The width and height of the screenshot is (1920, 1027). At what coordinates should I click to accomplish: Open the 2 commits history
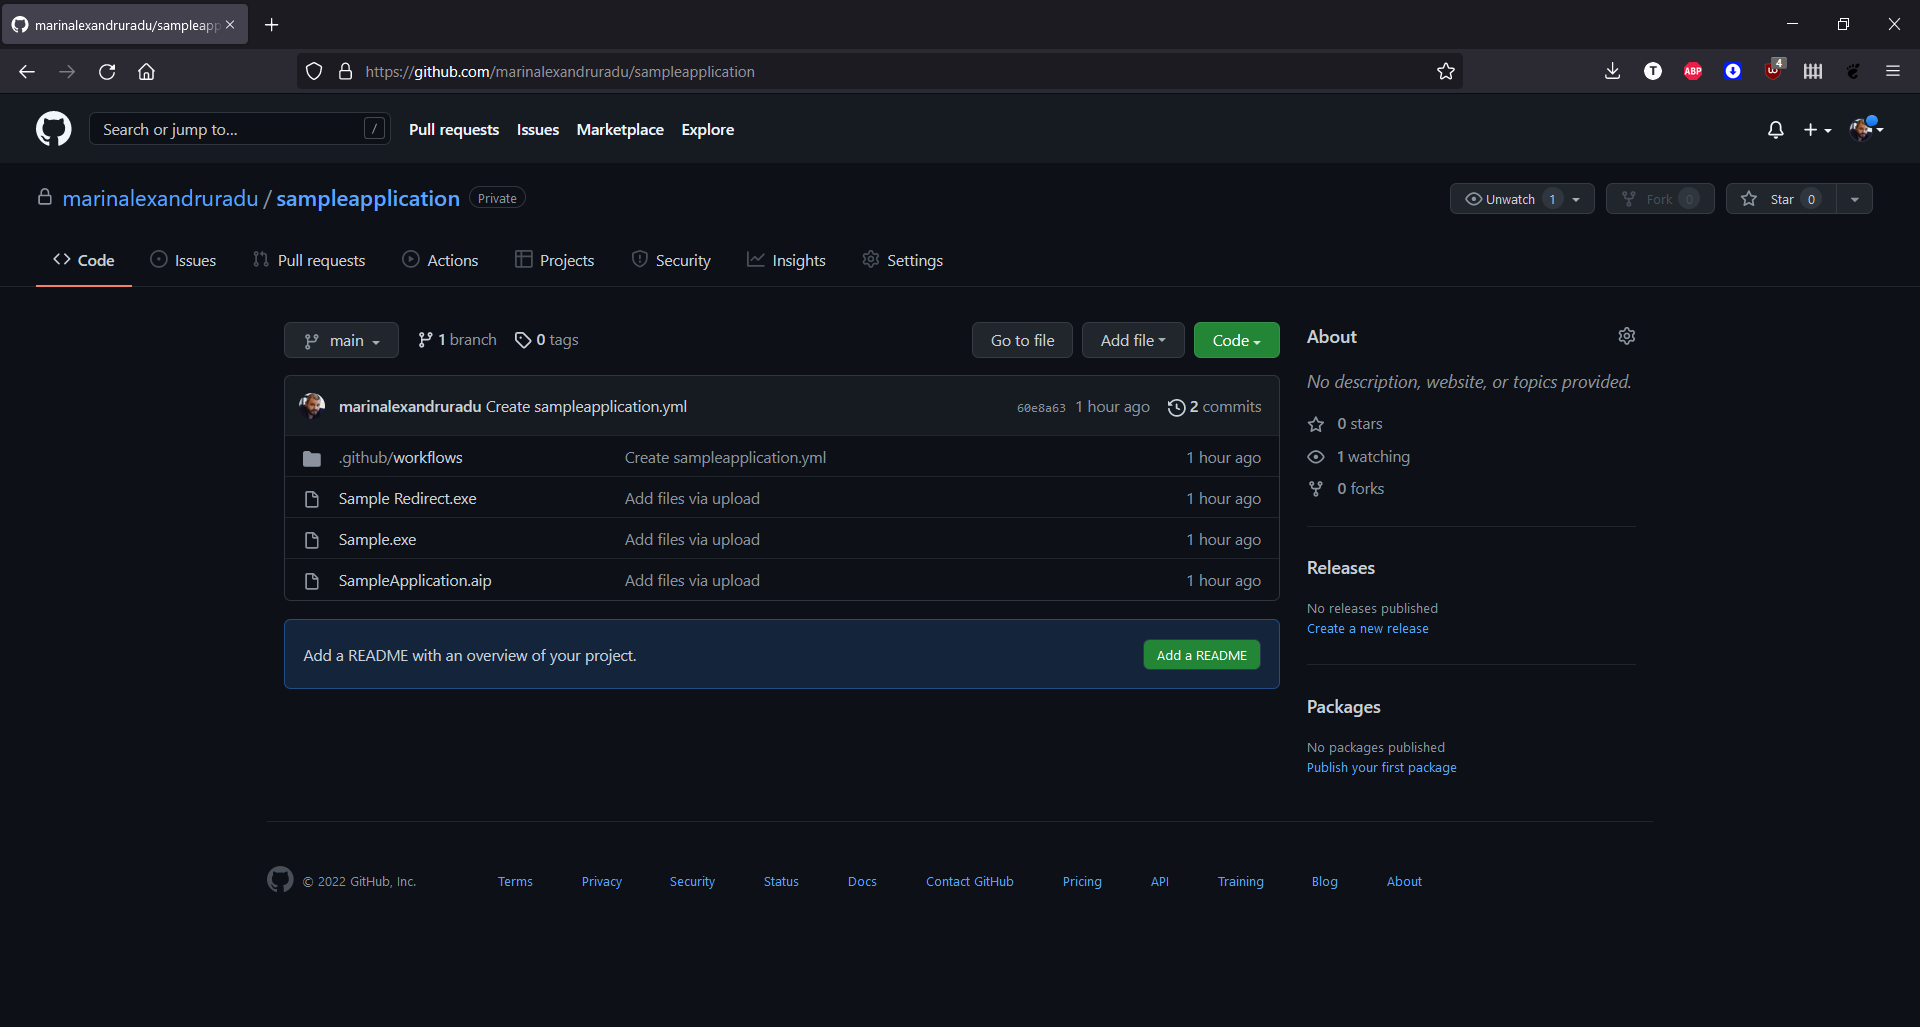1214,407
